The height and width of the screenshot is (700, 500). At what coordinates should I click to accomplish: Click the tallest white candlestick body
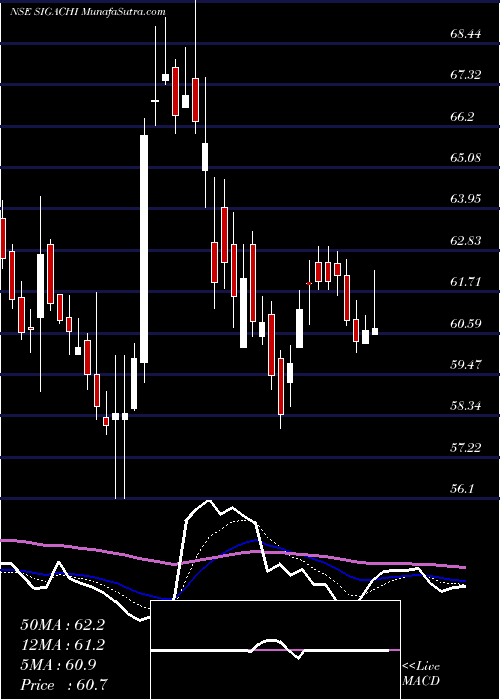[x=144, y=249]
